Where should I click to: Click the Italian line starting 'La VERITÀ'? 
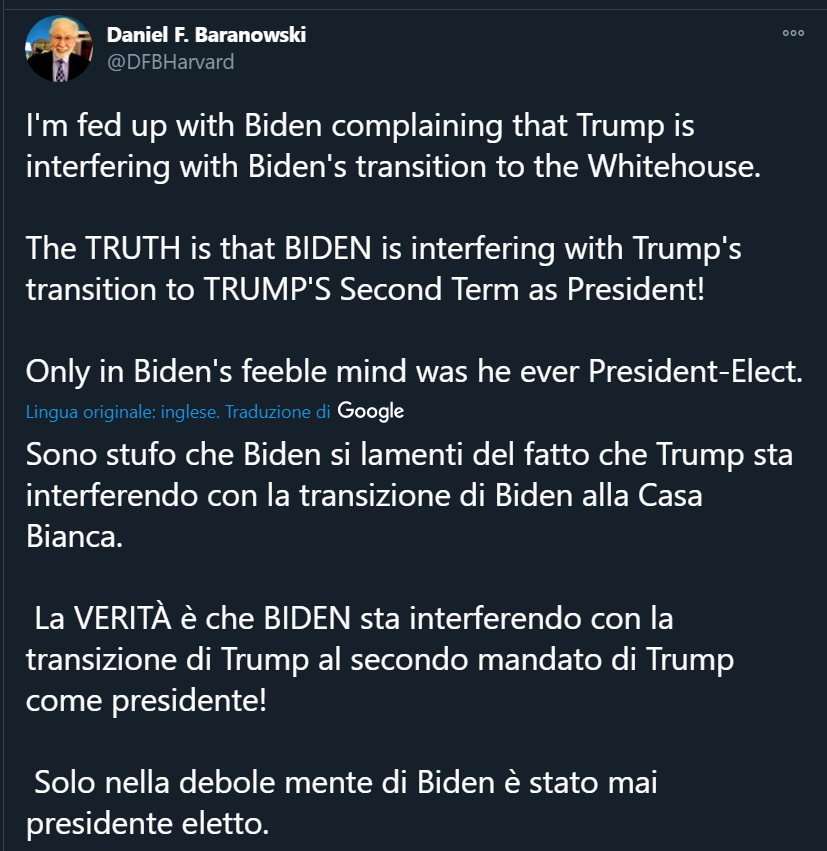tap(353, 619)
